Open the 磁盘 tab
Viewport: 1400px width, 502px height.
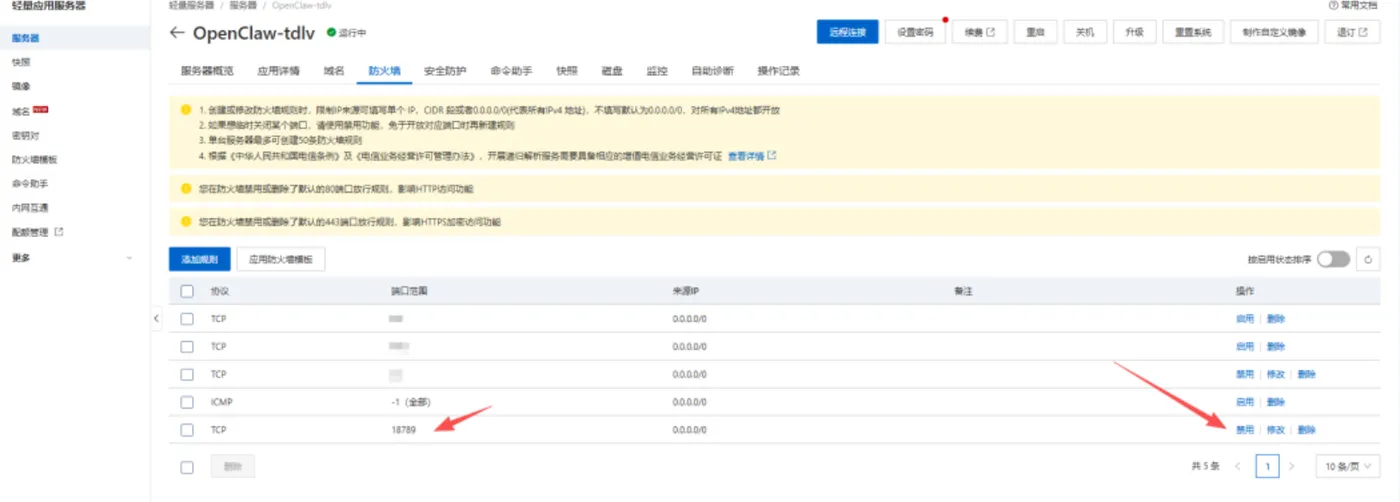612,71
